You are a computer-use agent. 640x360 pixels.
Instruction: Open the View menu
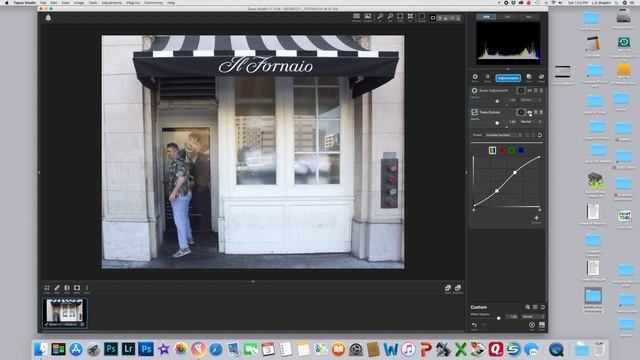[x=65, y=2]
